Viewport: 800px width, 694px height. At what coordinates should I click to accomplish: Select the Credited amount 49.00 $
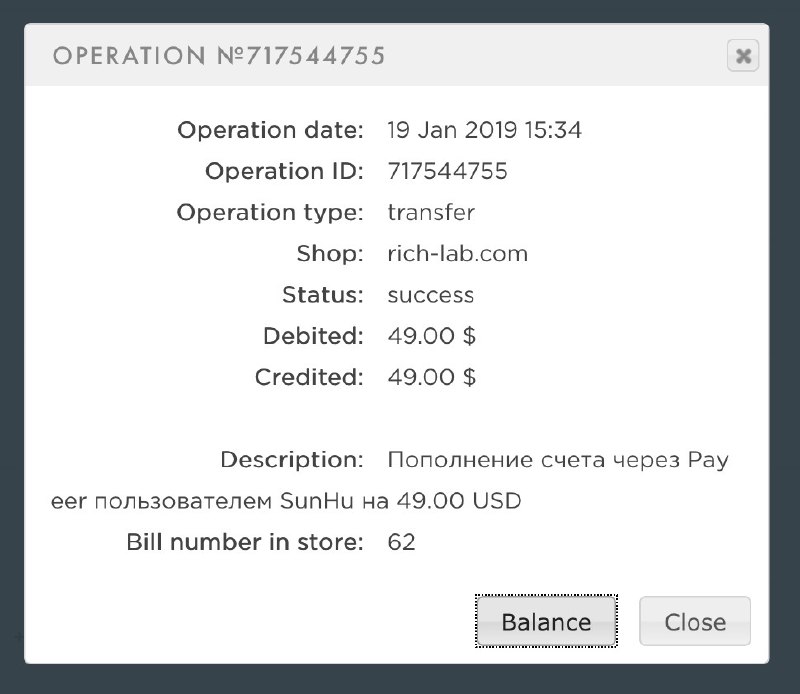tap(431, 377)
